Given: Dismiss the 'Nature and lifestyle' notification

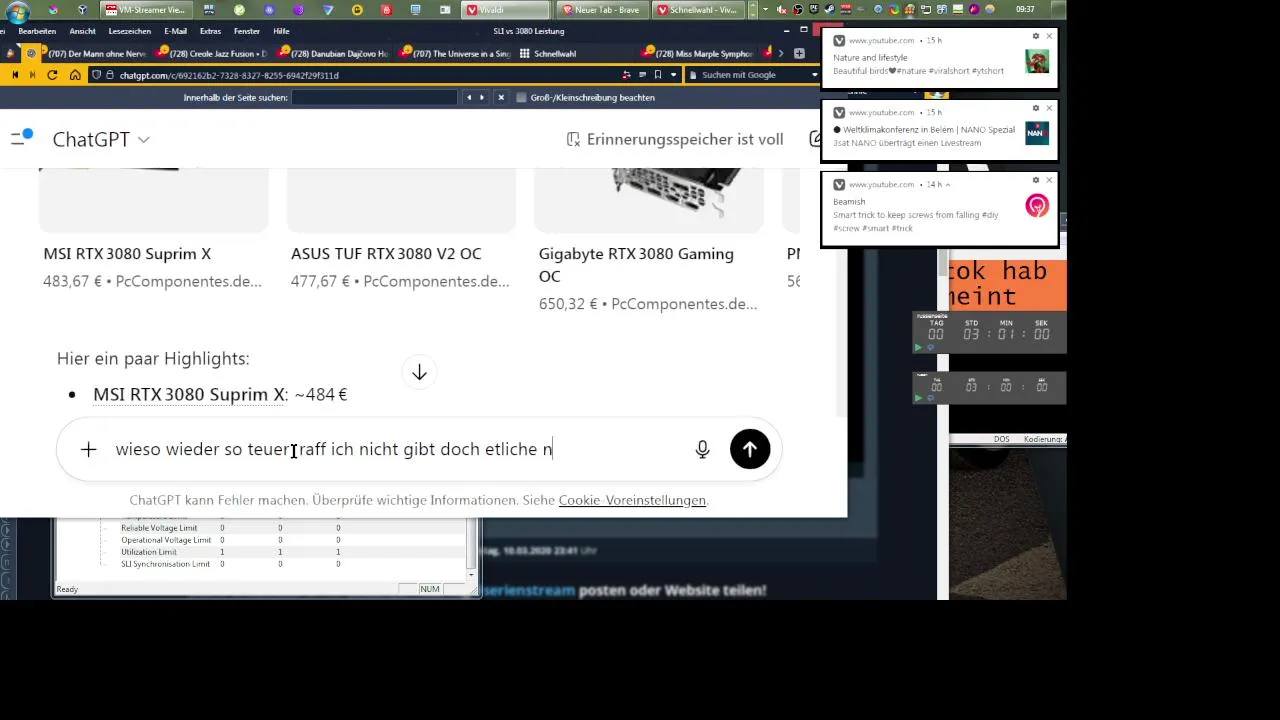Looking at the screenshot, I should point(1049,36).
